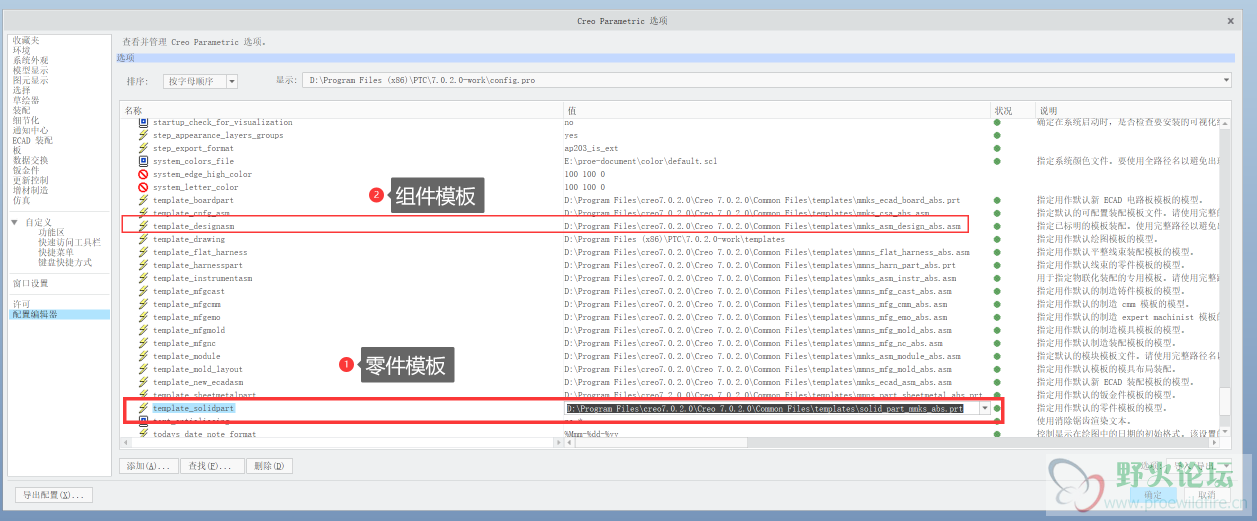Click the lightning icon for template_solidpart
Screen dimensions: 1257x521
point(143,408)
